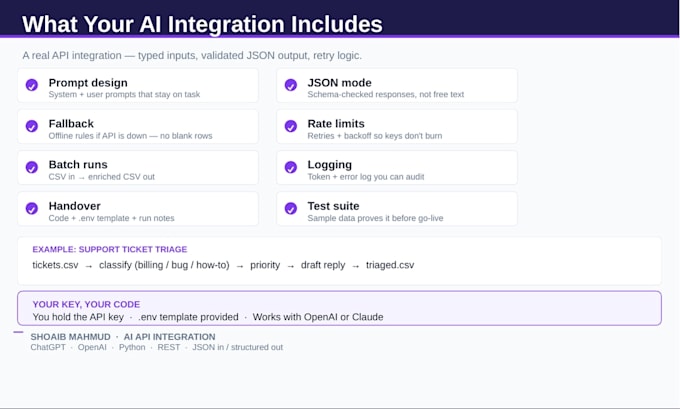The width and height of the screenshot is (680, 409).
Task: Select the 'Rate limits' heading
Action: click(336, 124)
